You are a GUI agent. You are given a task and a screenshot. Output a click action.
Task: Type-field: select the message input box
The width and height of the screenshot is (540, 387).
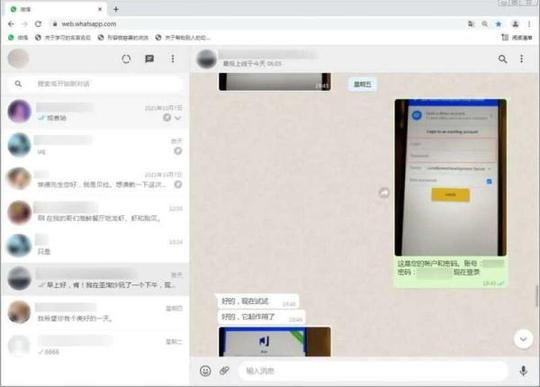pyautogui.click(x=374, y=371)
